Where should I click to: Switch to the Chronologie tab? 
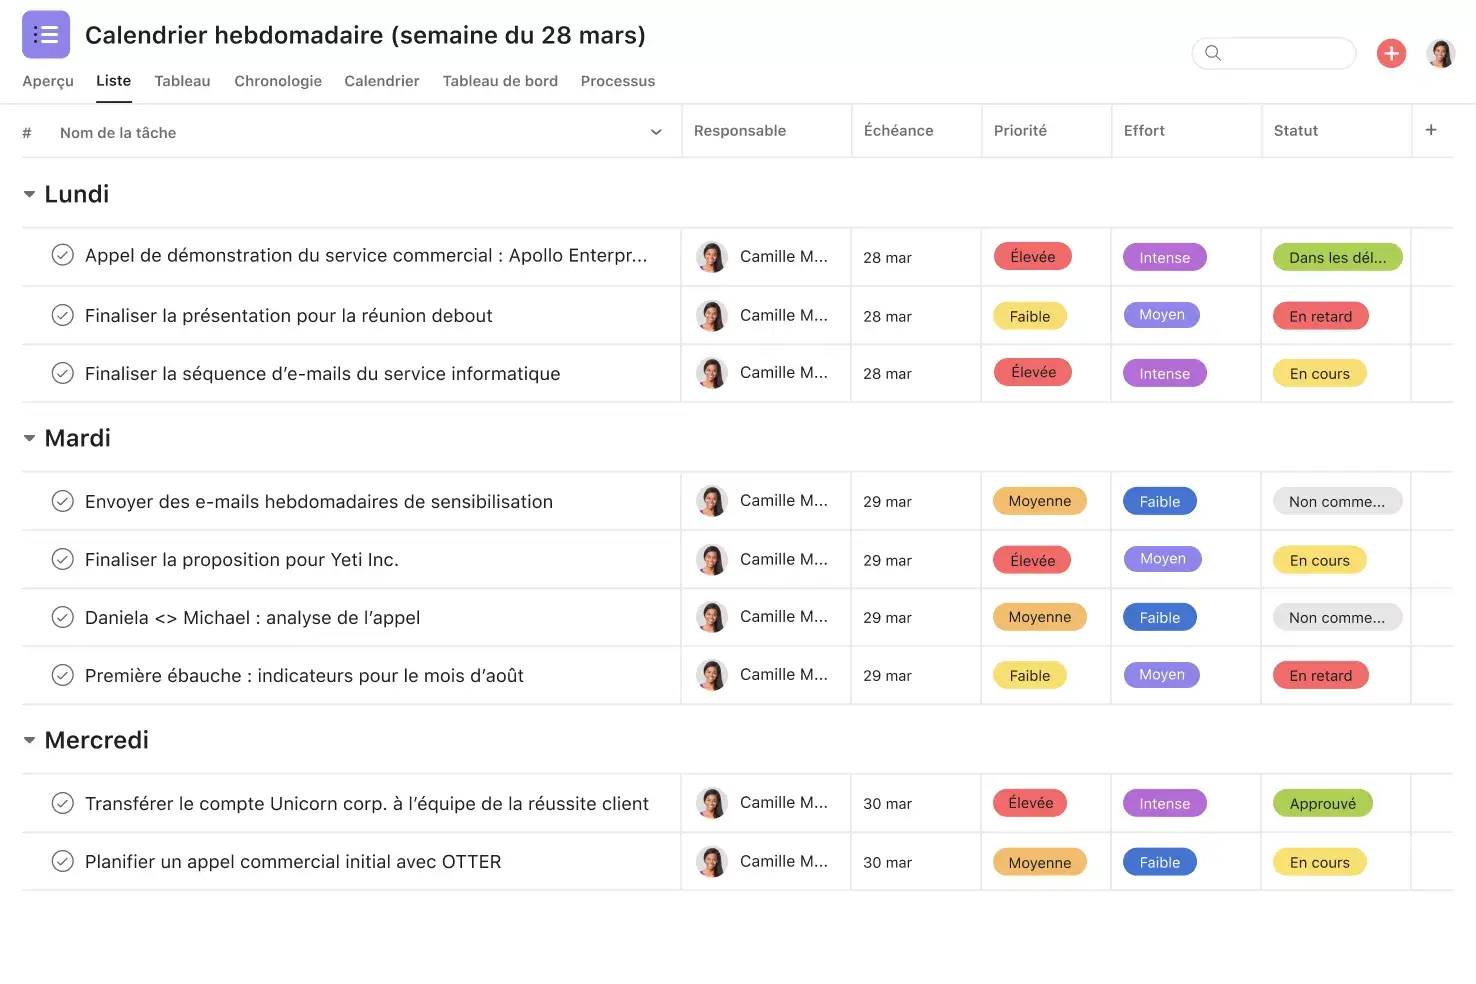point(278,81)
